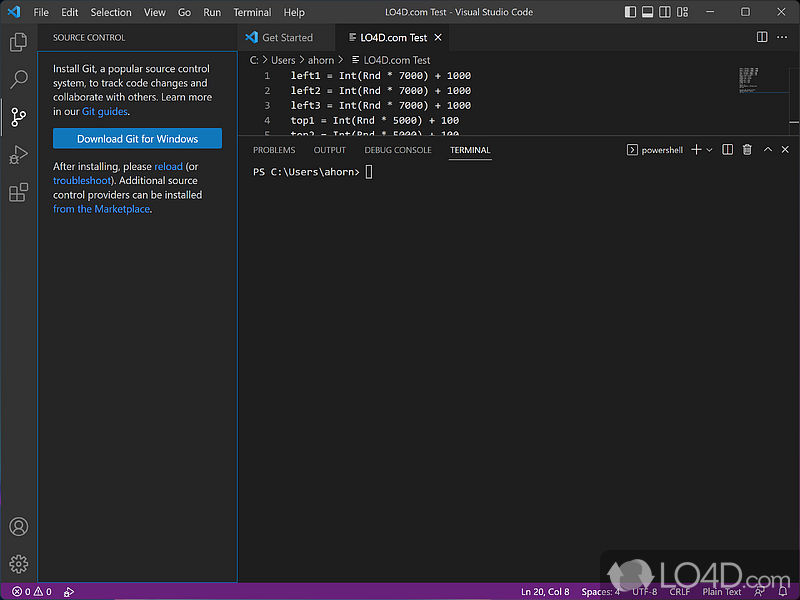Screen dimensions: 800x600
Task: Open the terminal profile dropdown chevron
Action: pos(709,149)
